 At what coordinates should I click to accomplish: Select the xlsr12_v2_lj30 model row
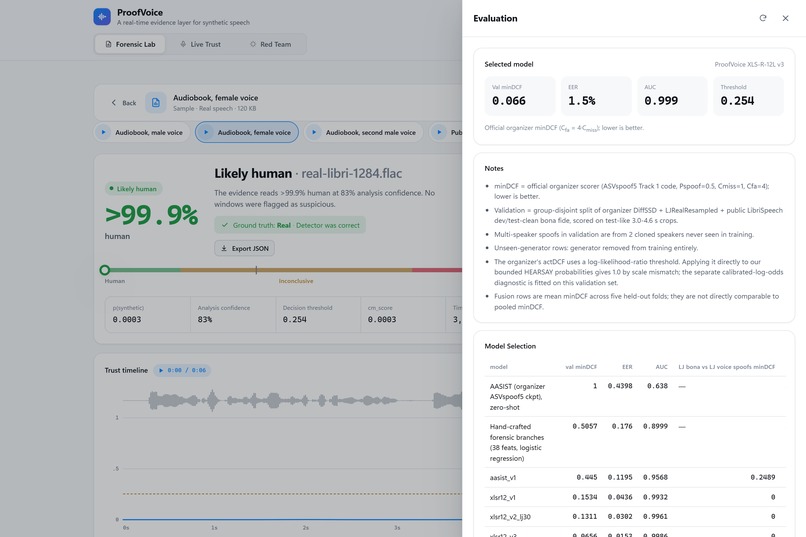(x=635, y=516)
